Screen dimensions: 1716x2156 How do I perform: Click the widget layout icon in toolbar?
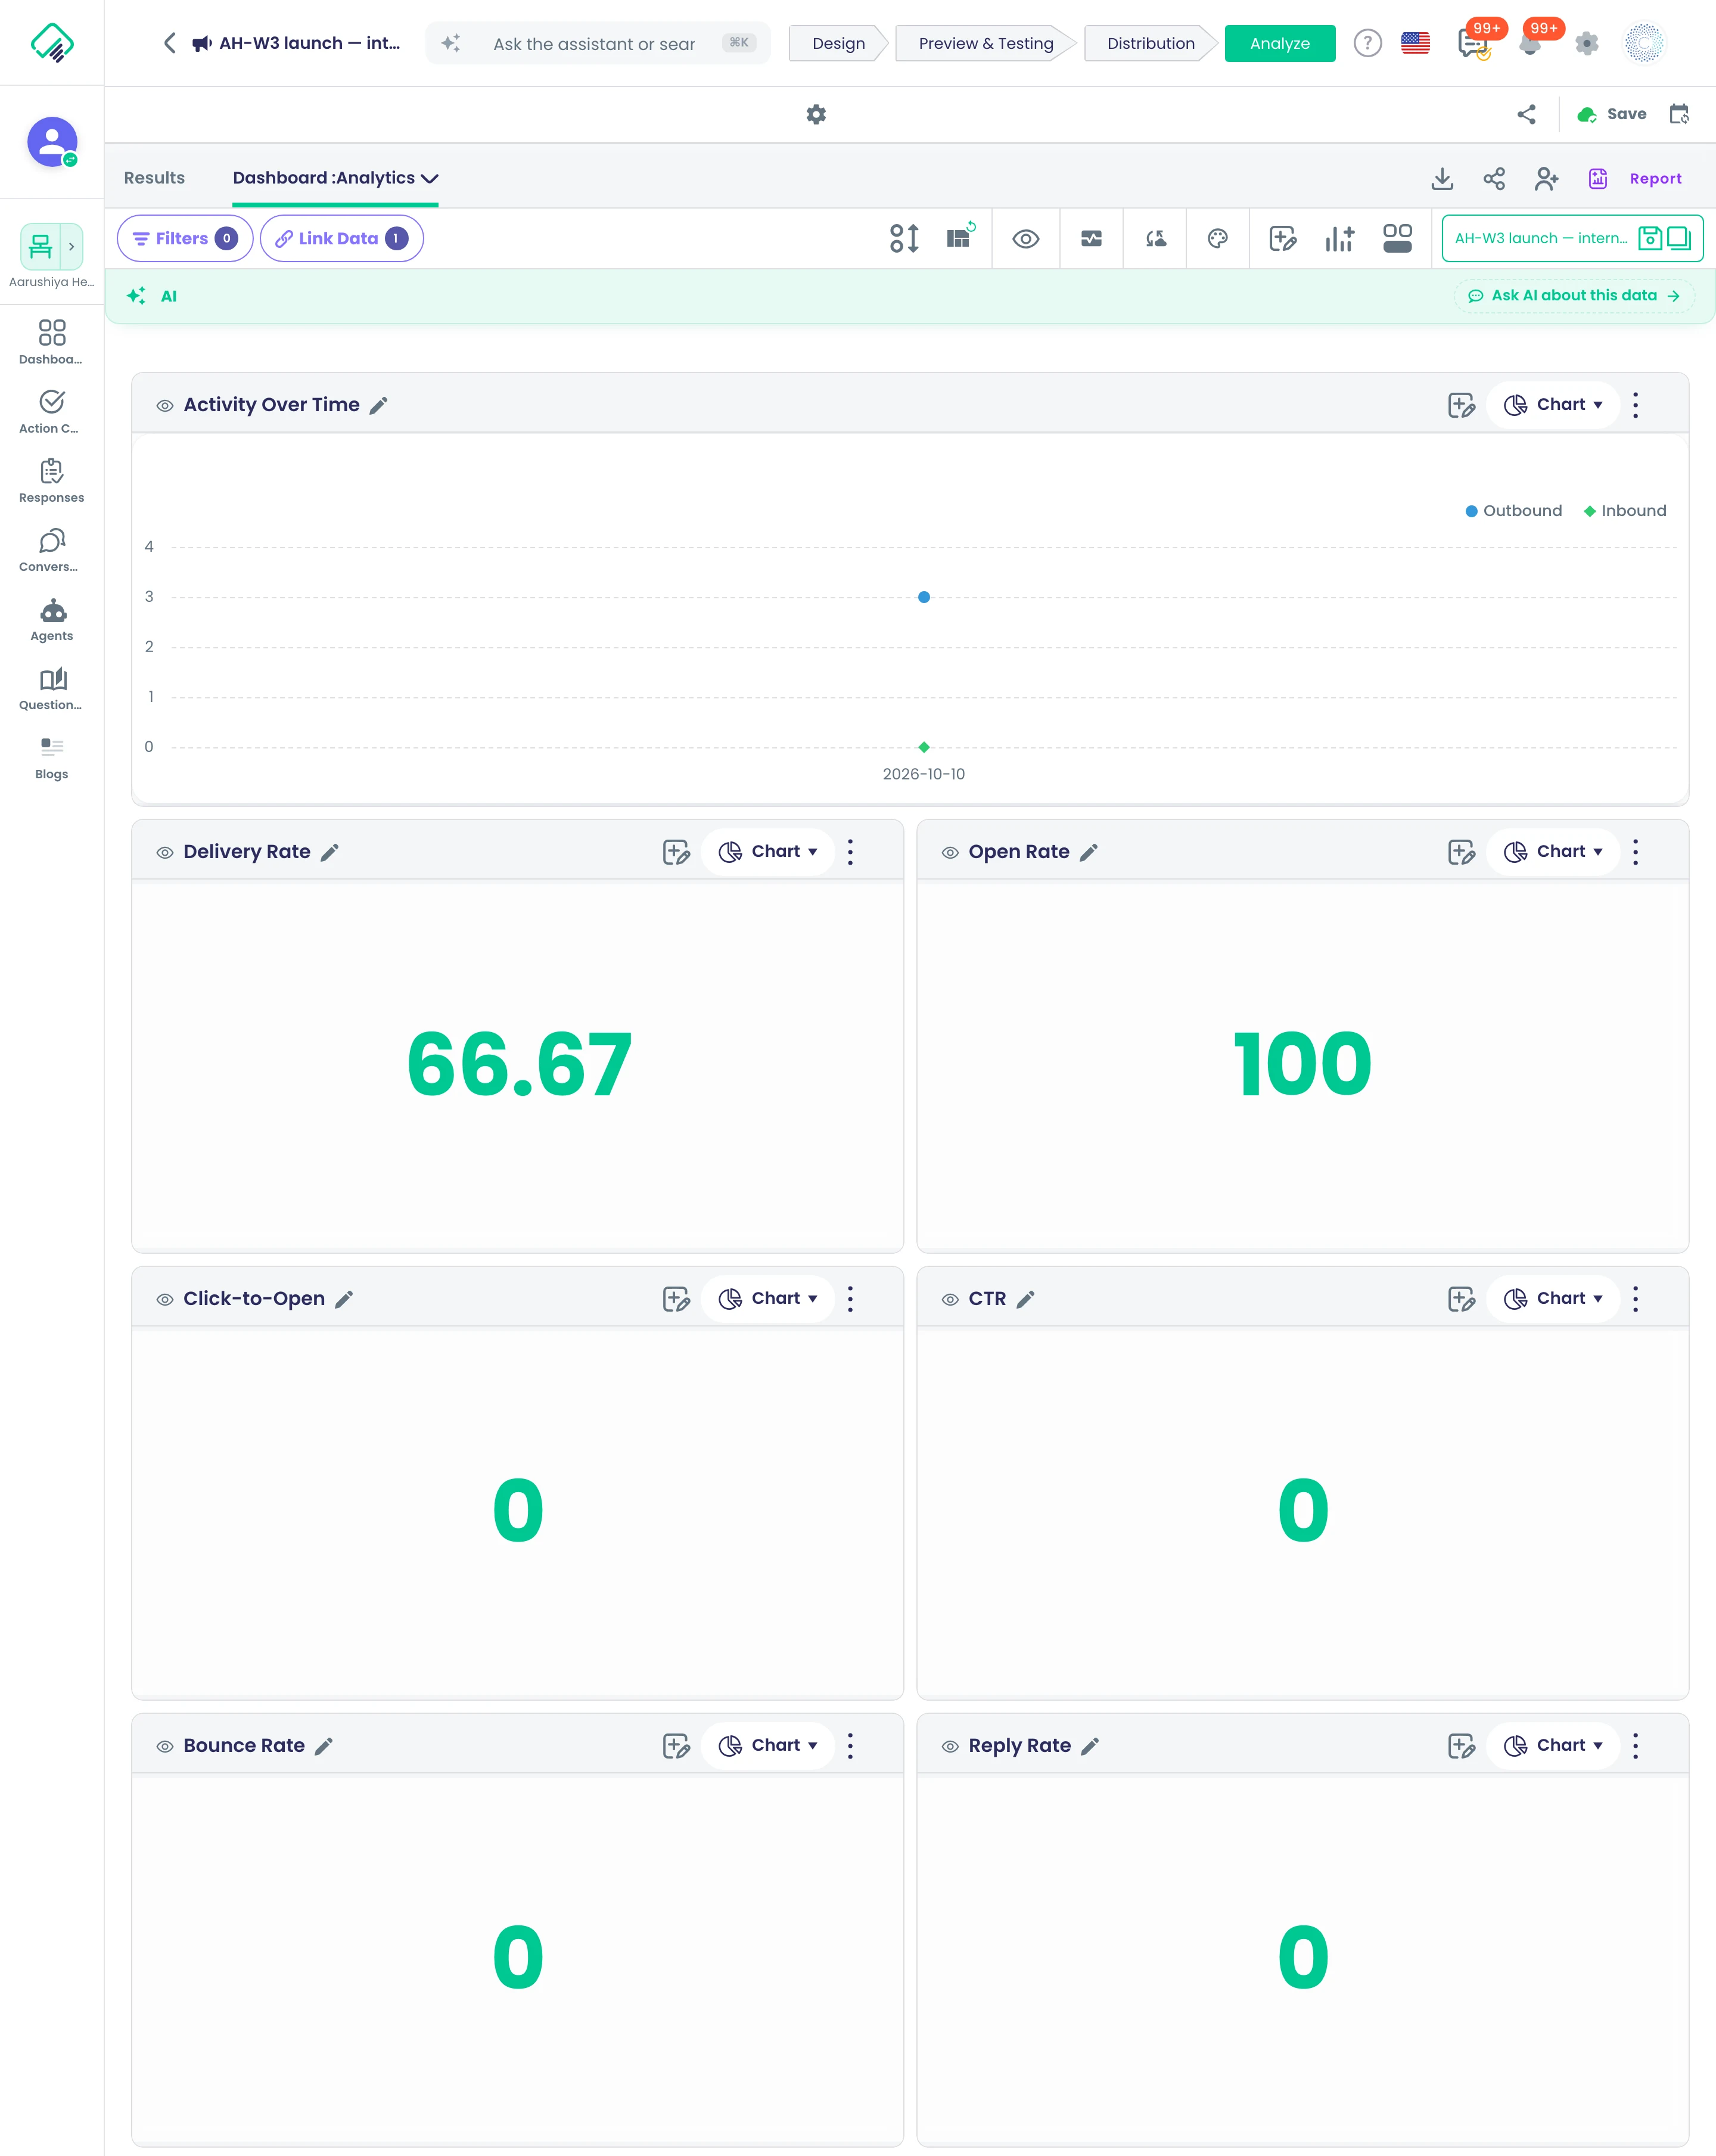(x=1397, y=238)
